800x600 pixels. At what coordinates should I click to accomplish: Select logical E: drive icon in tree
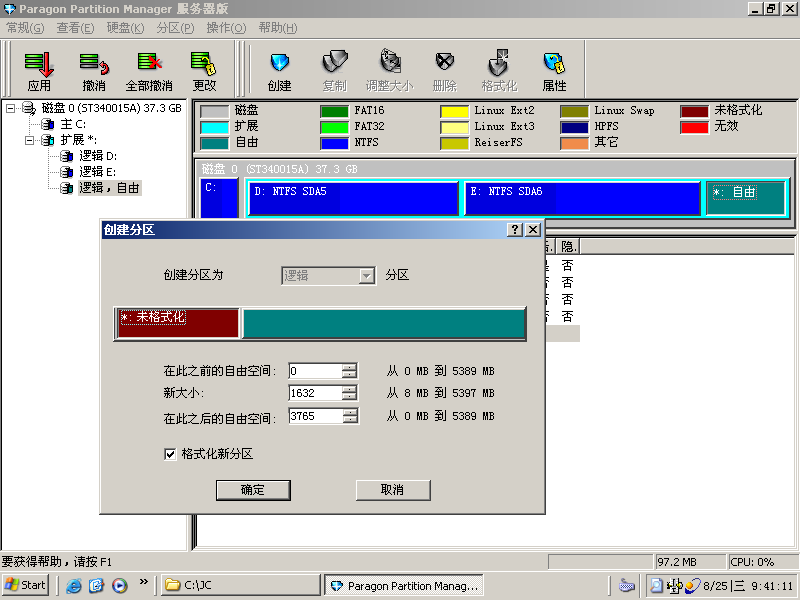click(x=66, y=172)
